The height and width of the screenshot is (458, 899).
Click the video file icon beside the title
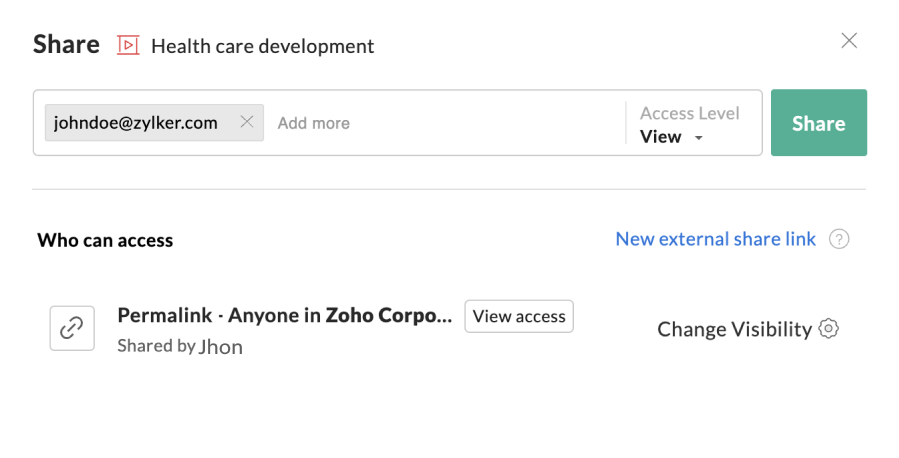tap(127, 45)
